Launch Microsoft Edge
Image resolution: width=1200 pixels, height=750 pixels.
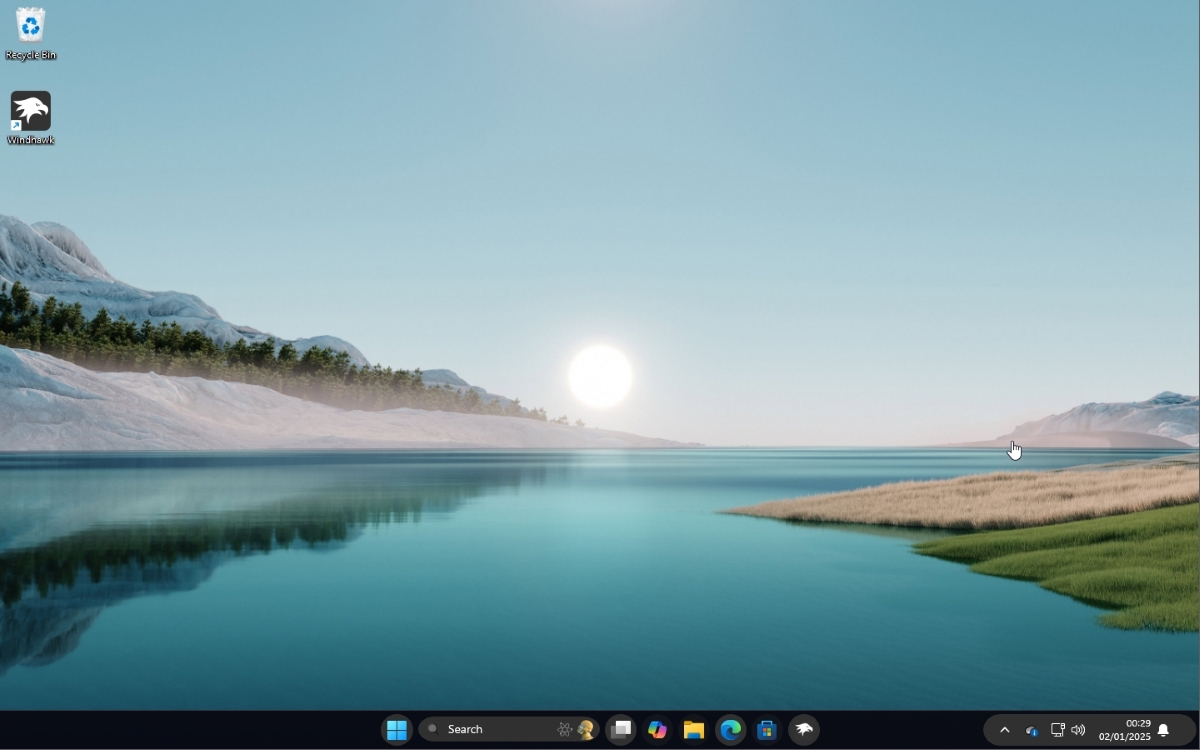pyautogui.click(x=730, y=729)
